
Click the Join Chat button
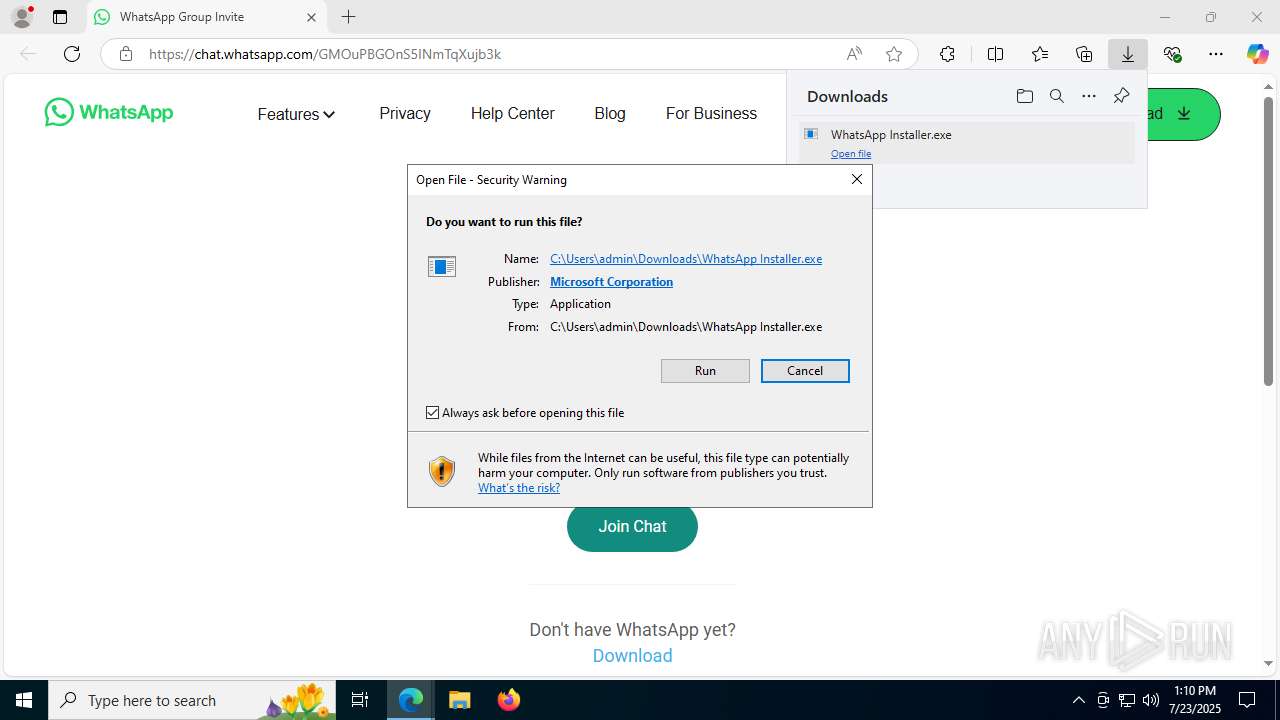pos(632,526)
